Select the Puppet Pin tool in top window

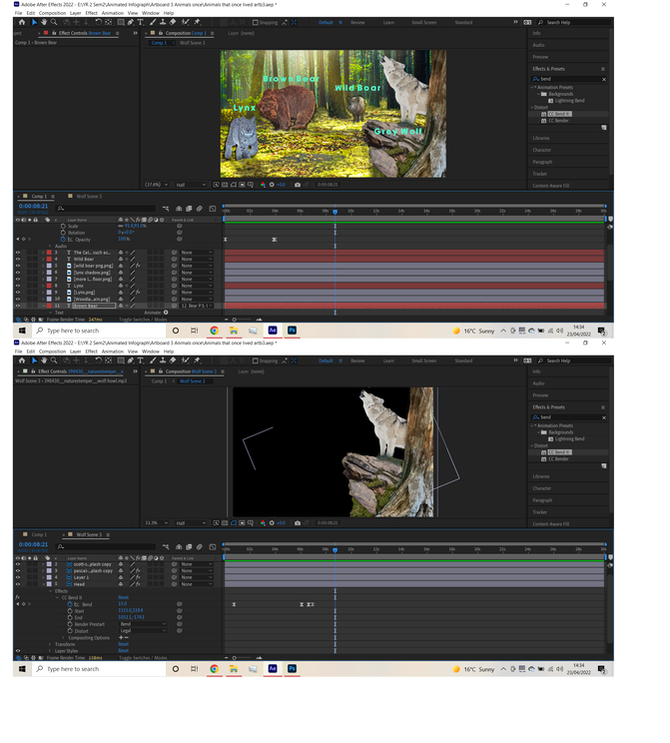click(x=197, y=22)
